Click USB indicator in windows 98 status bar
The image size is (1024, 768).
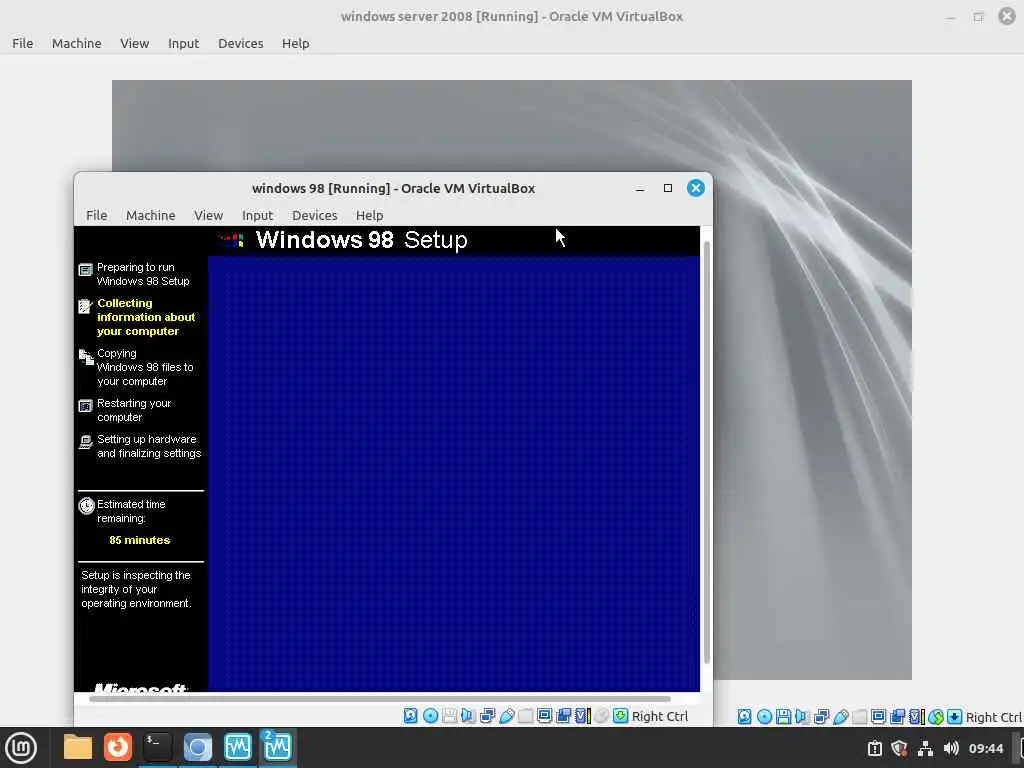[x=507, y=716]
